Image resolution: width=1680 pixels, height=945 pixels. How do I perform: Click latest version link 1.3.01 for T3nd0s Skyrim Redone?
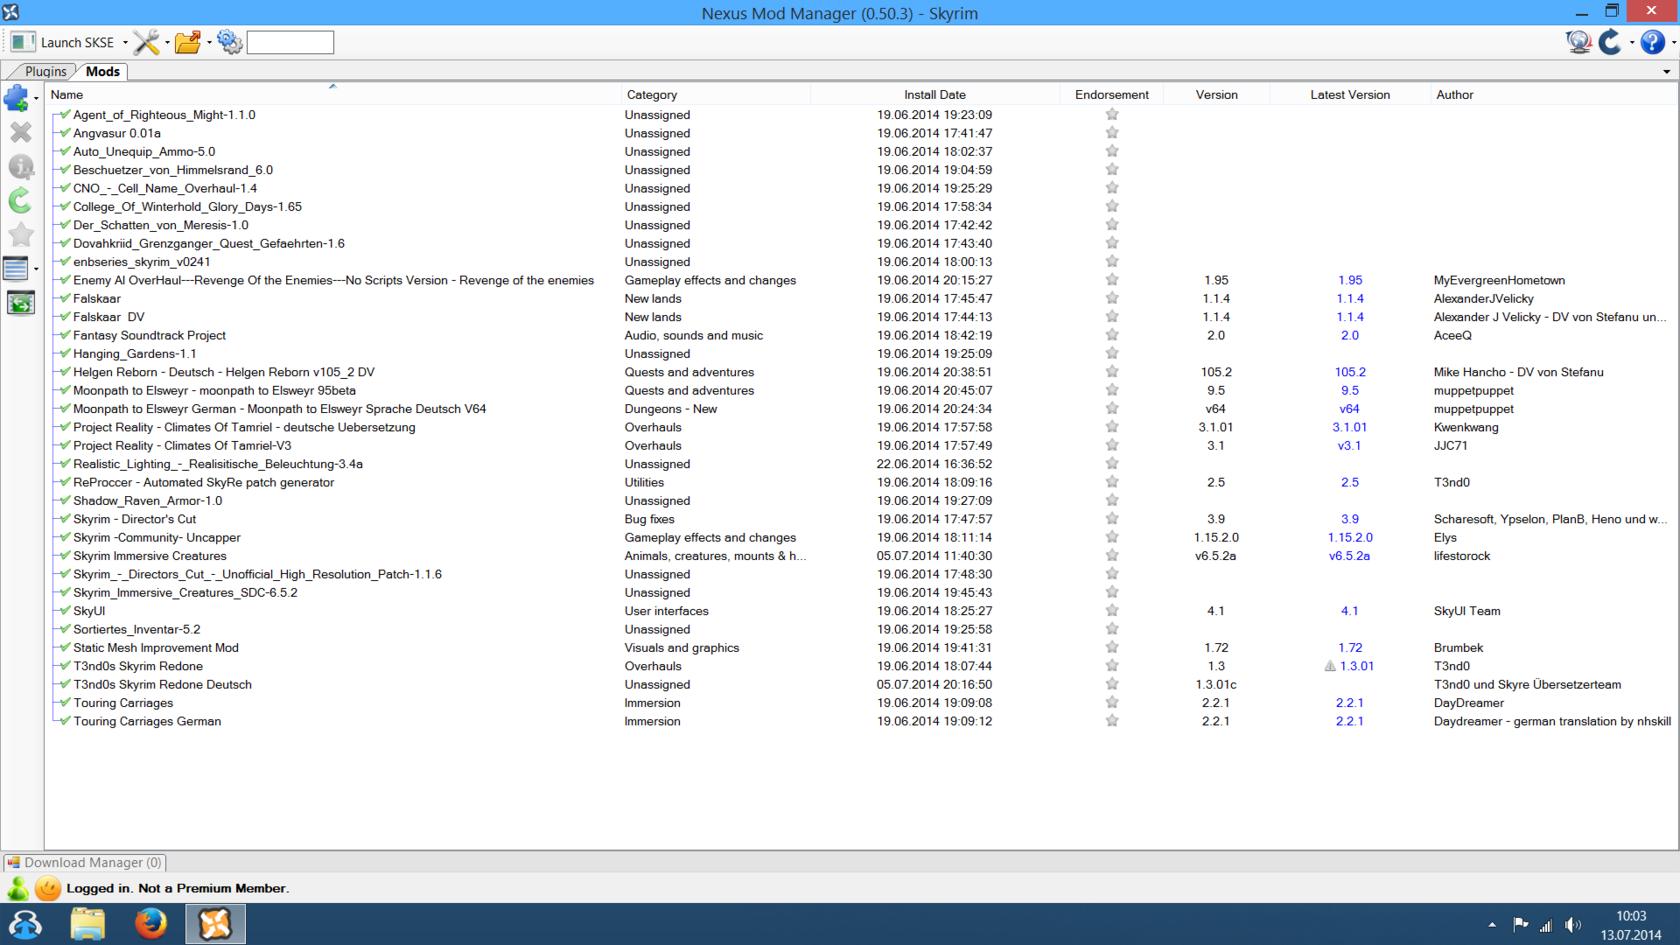coord(1356,666)
